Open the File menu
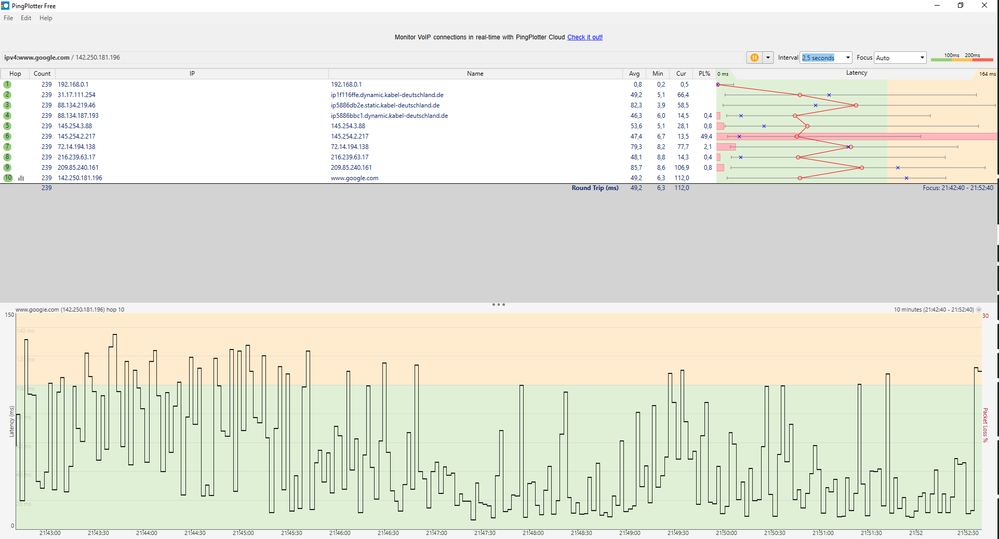999x539 pixels. [x=8, y=18]
